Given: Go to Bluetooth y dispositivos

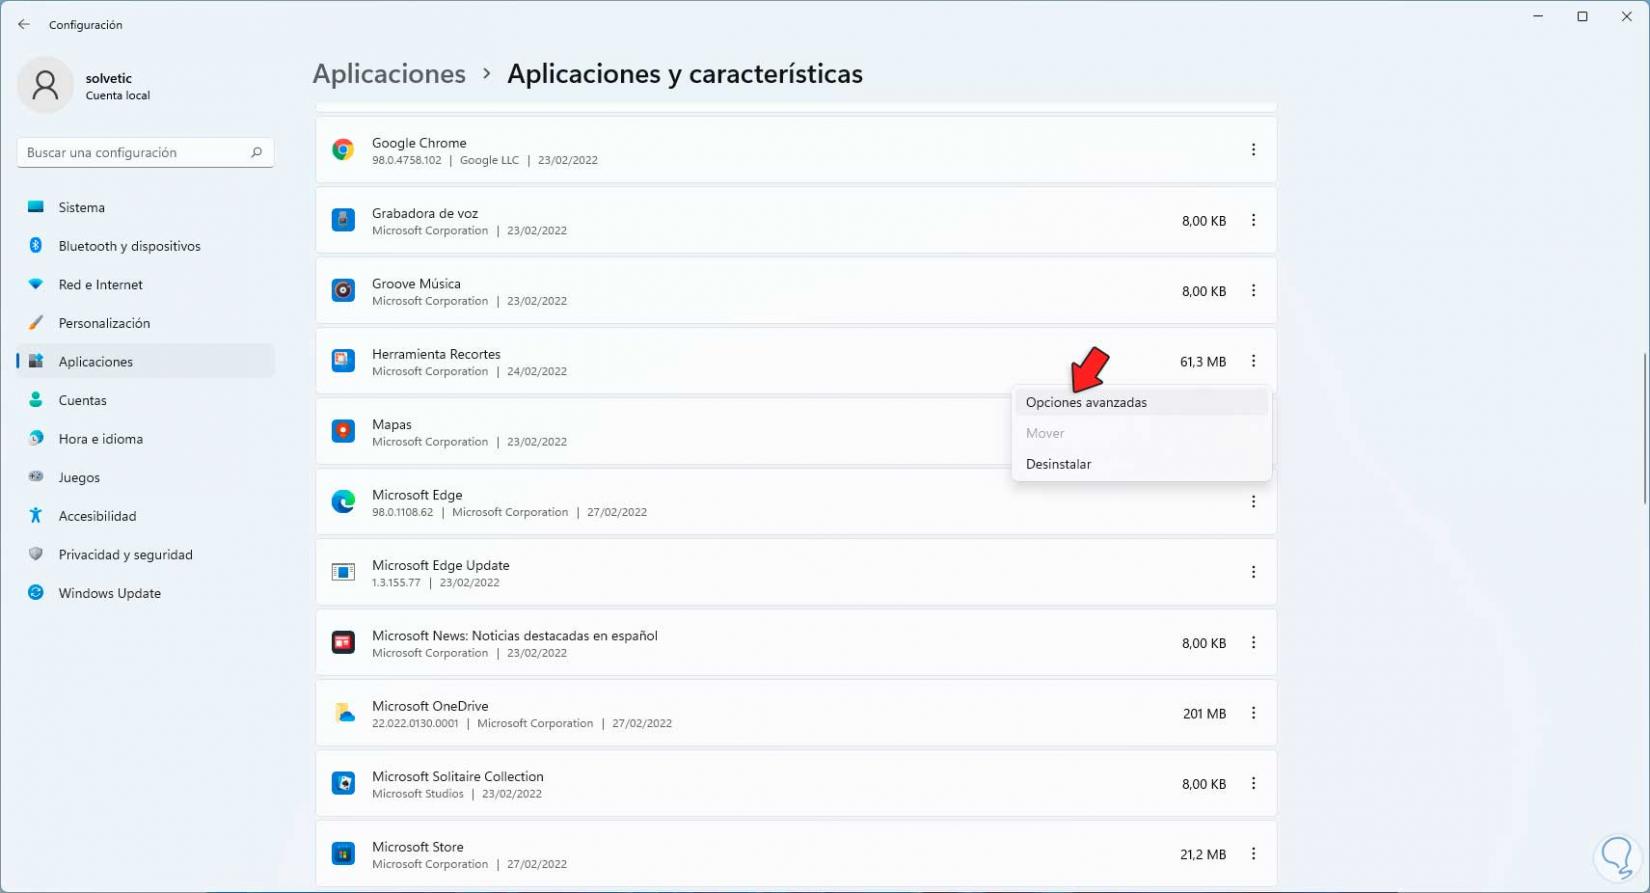Looking at the screenshot, I should [x=145, y=246].
